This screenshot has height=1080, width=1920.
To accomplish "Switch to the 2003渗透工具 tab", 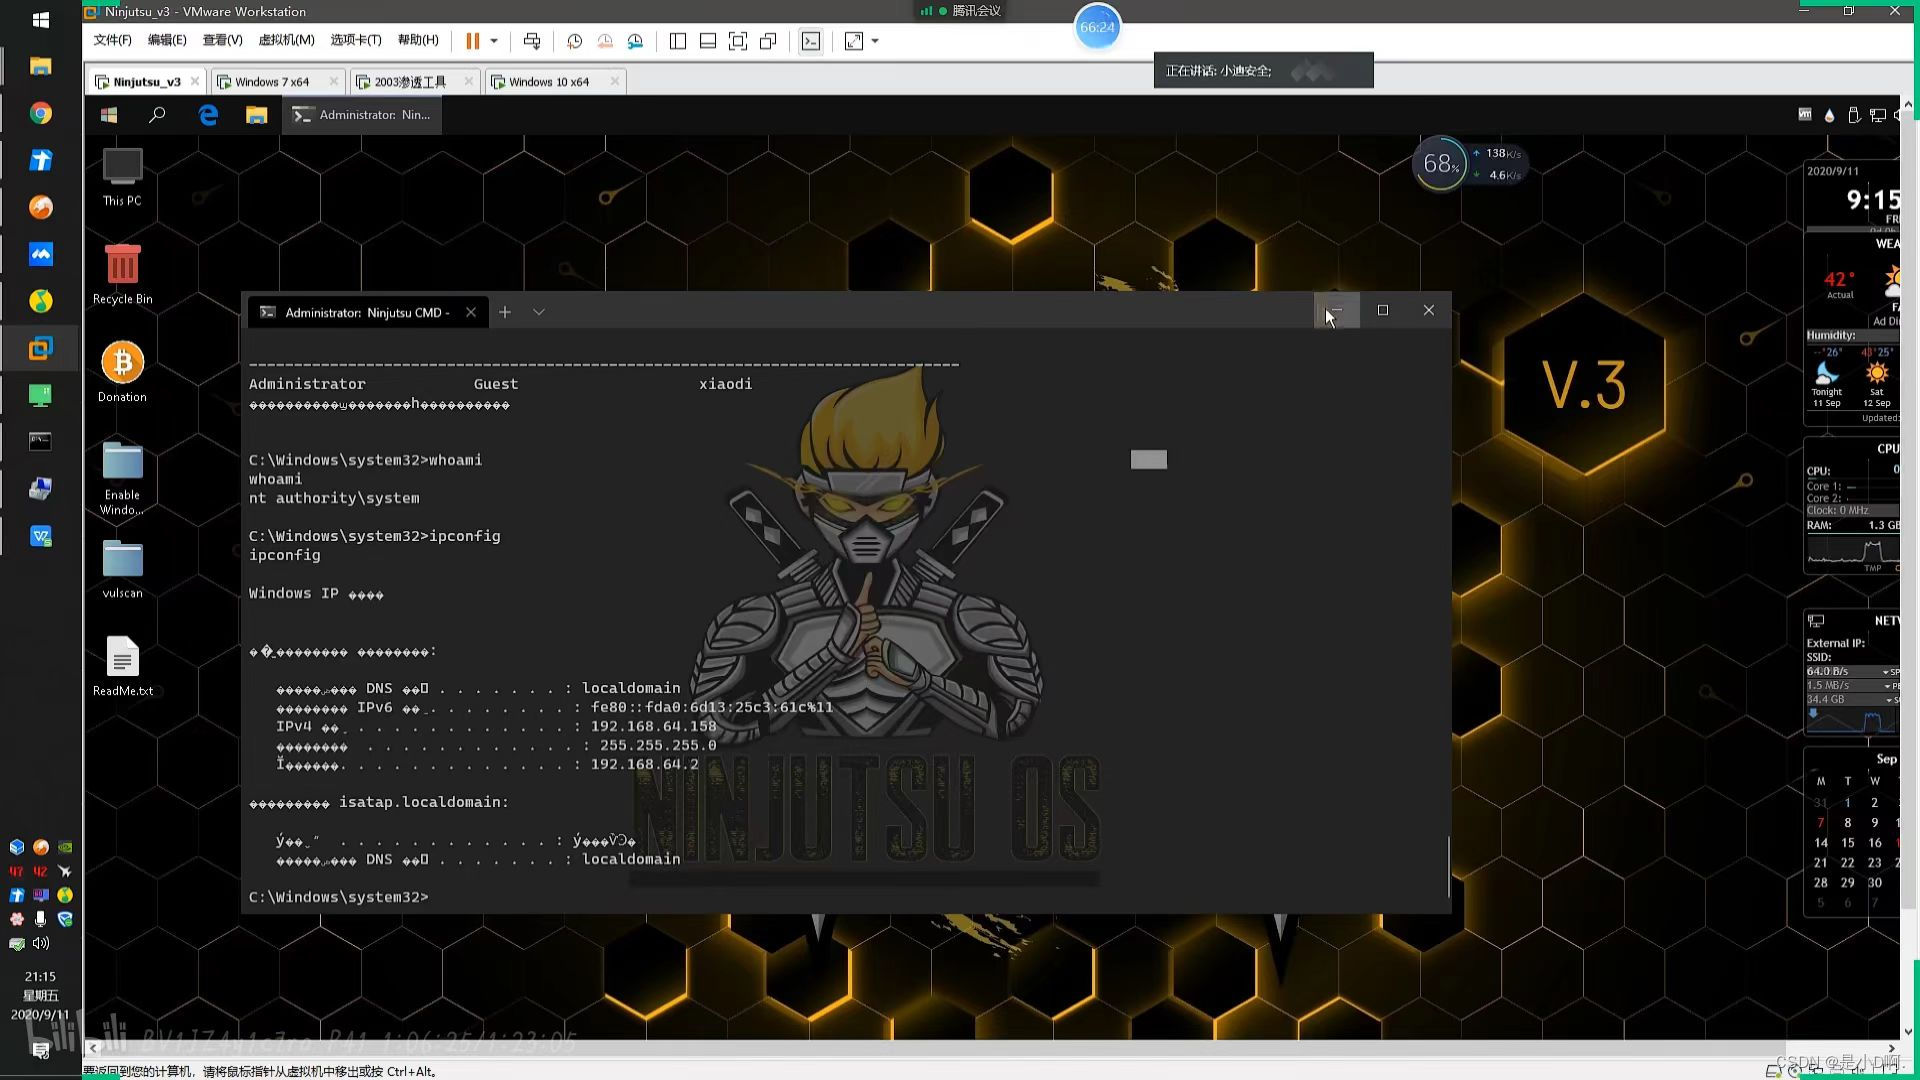I will click(409, 82).
